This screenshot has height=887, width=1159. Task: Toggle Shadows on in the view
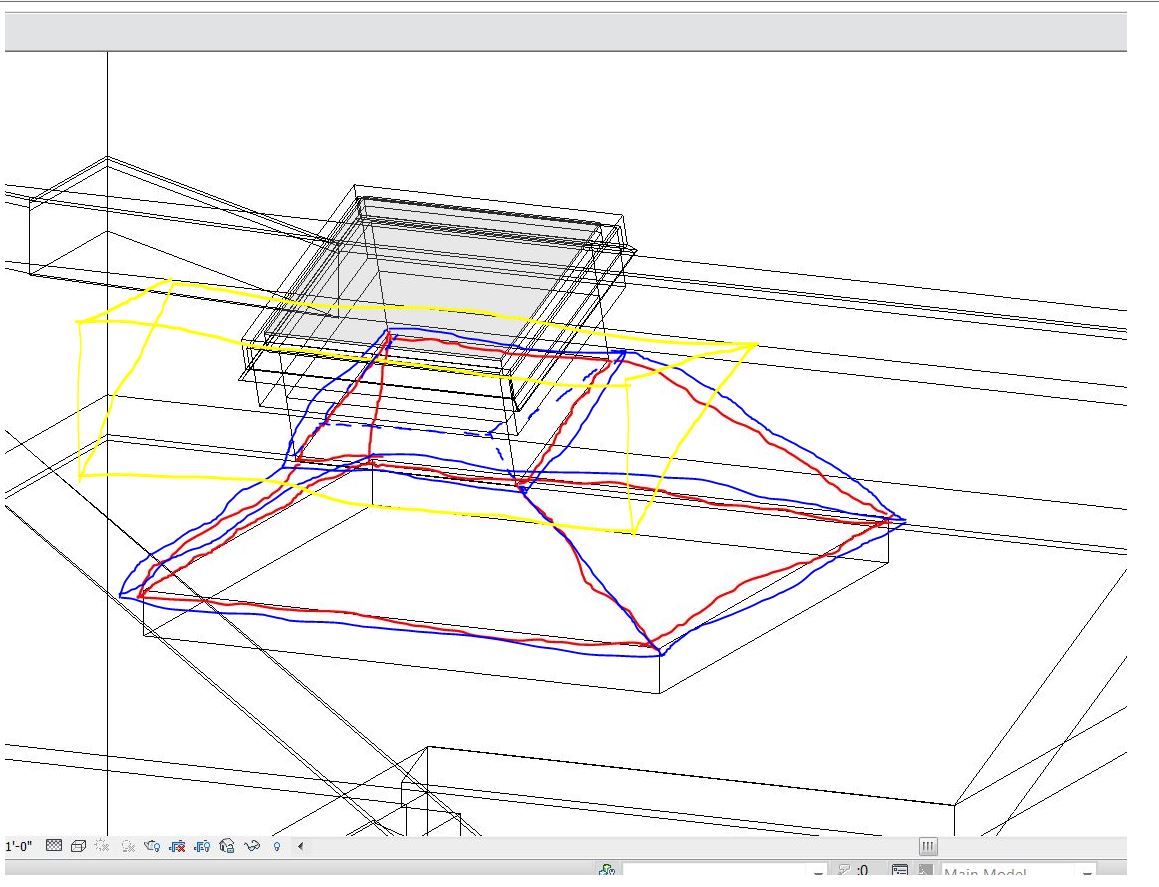[x=127, y=846]
